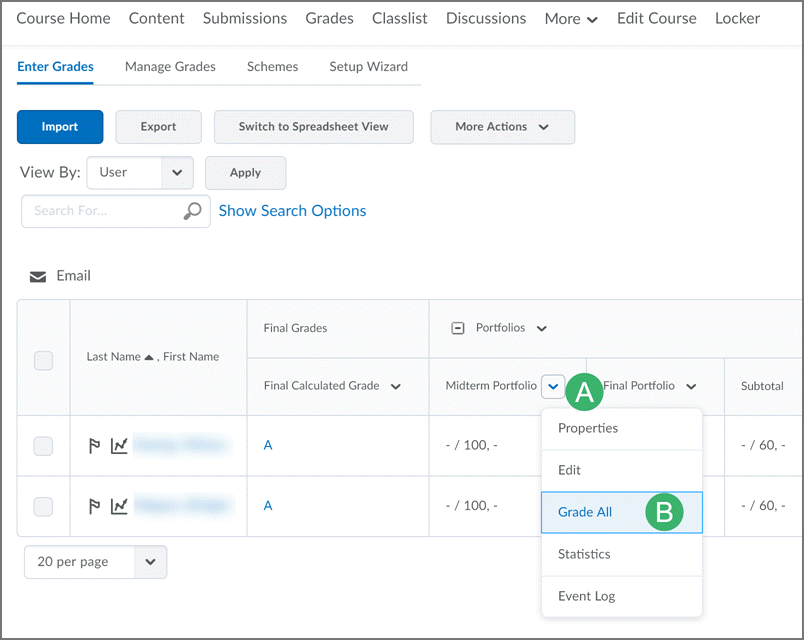The width and height of the screenshot is (804, 640).
Task: Check the second student row checkbox
Action: 43,506
